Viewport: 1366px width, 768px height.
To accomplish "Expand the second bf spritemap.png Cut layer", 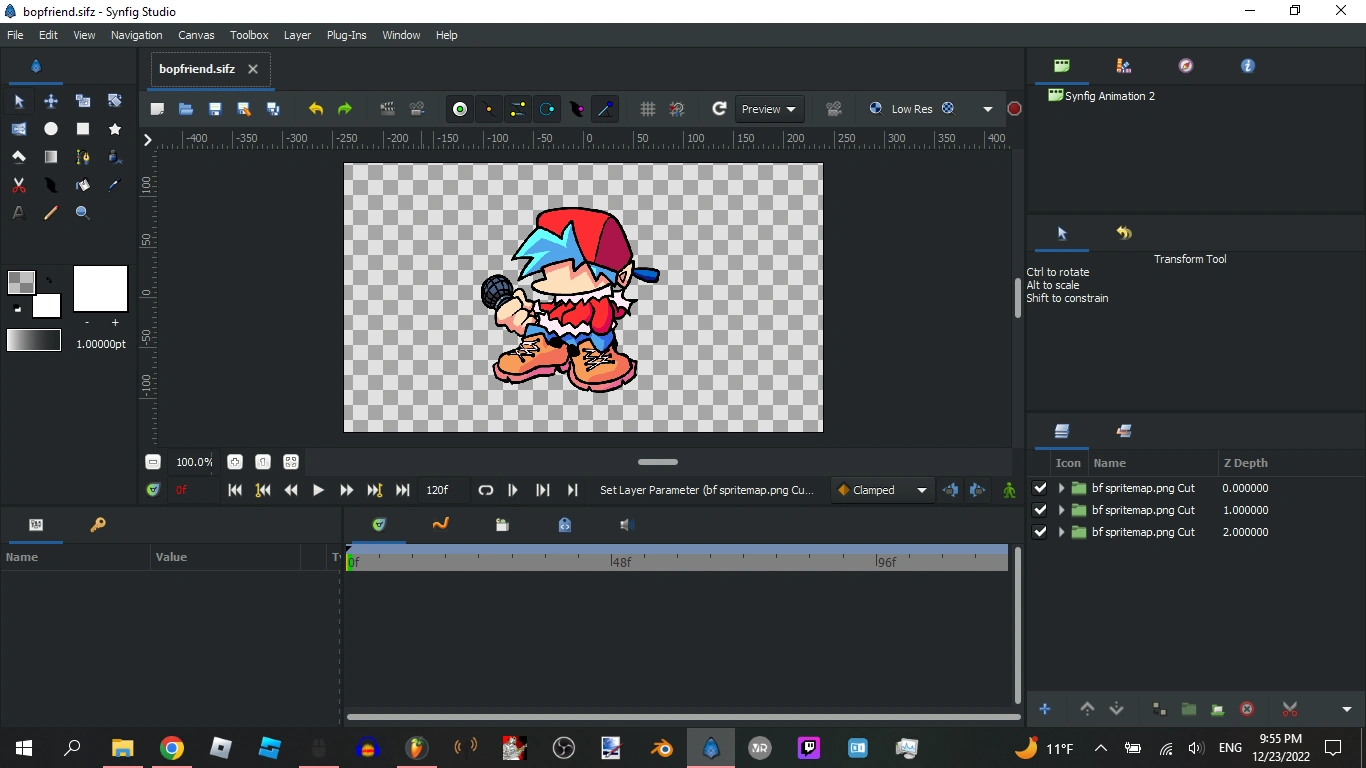I will (1061, 510).
